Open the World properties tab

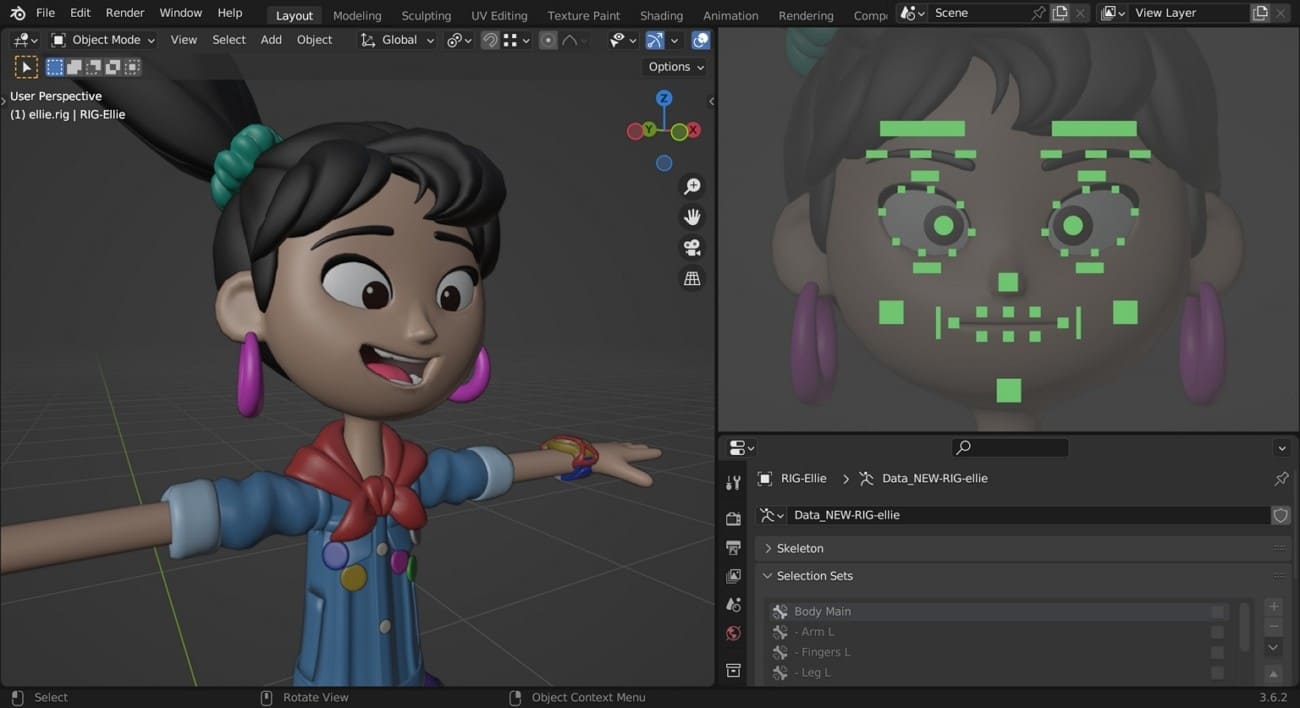pyautogui.click(x=733, y=633)
